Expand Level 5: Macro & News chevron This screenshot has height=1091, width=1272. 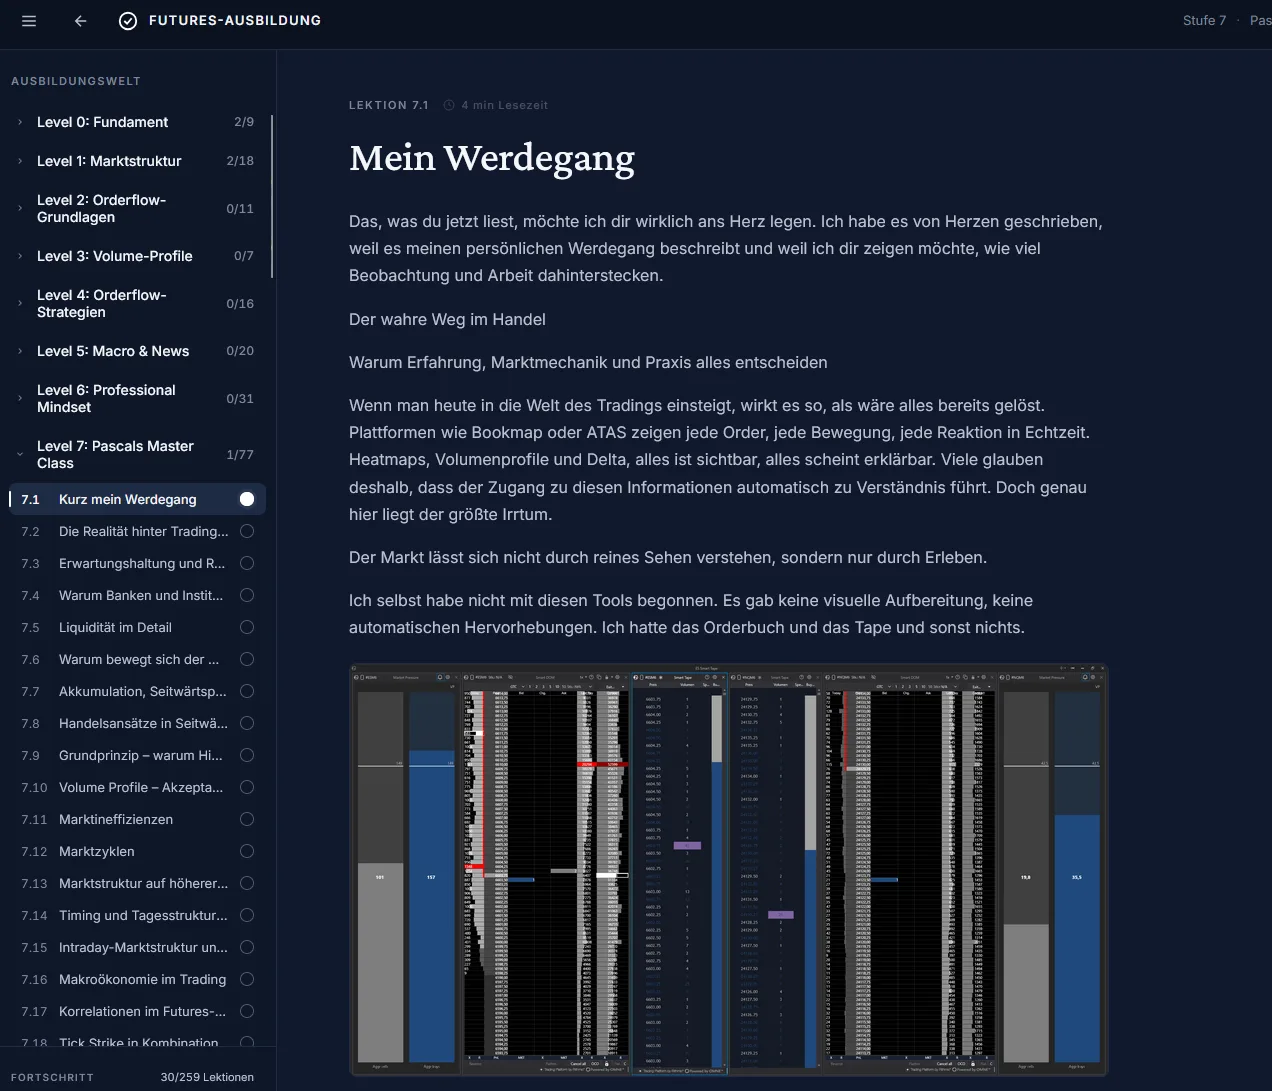20,351
